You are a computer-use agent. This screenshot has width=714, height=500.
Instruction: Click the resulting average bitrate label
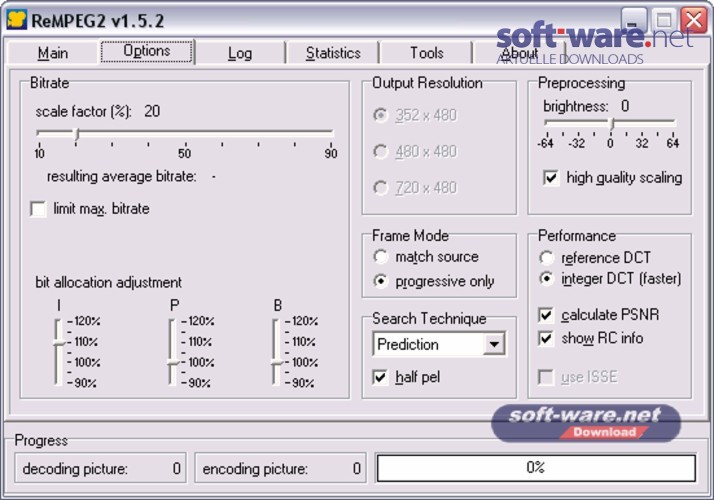pyautogui.click(x=122, y=177)
